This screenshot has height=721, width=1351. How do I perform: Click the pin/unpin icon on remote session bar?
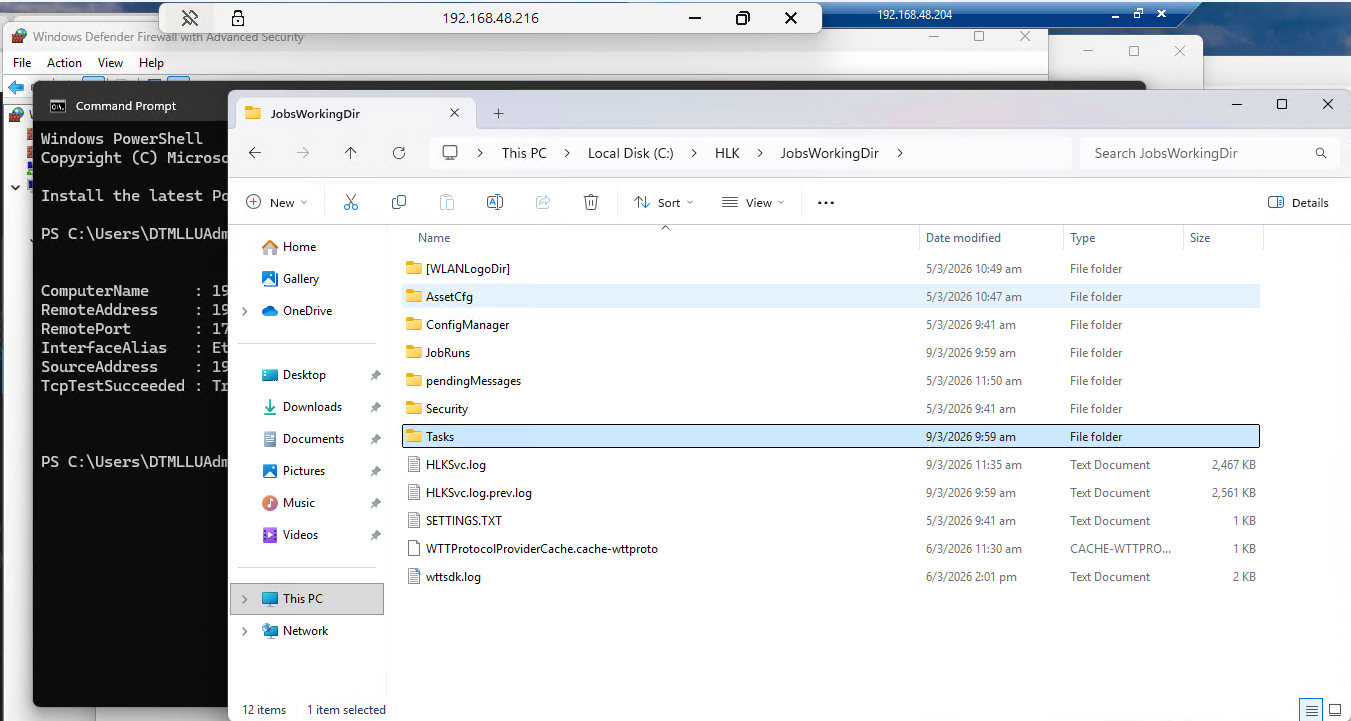[190, 18]
